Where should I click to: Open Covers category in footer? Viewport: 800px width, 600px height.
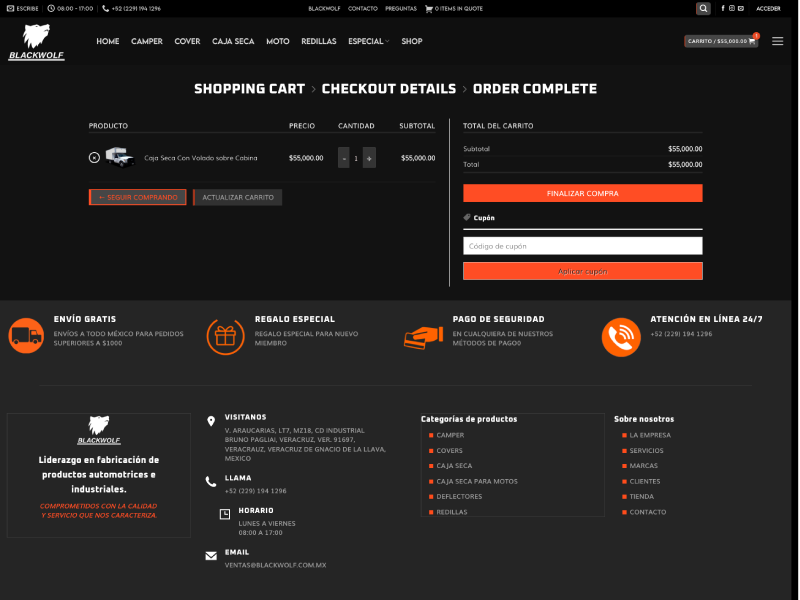click(x=449, y=451)
